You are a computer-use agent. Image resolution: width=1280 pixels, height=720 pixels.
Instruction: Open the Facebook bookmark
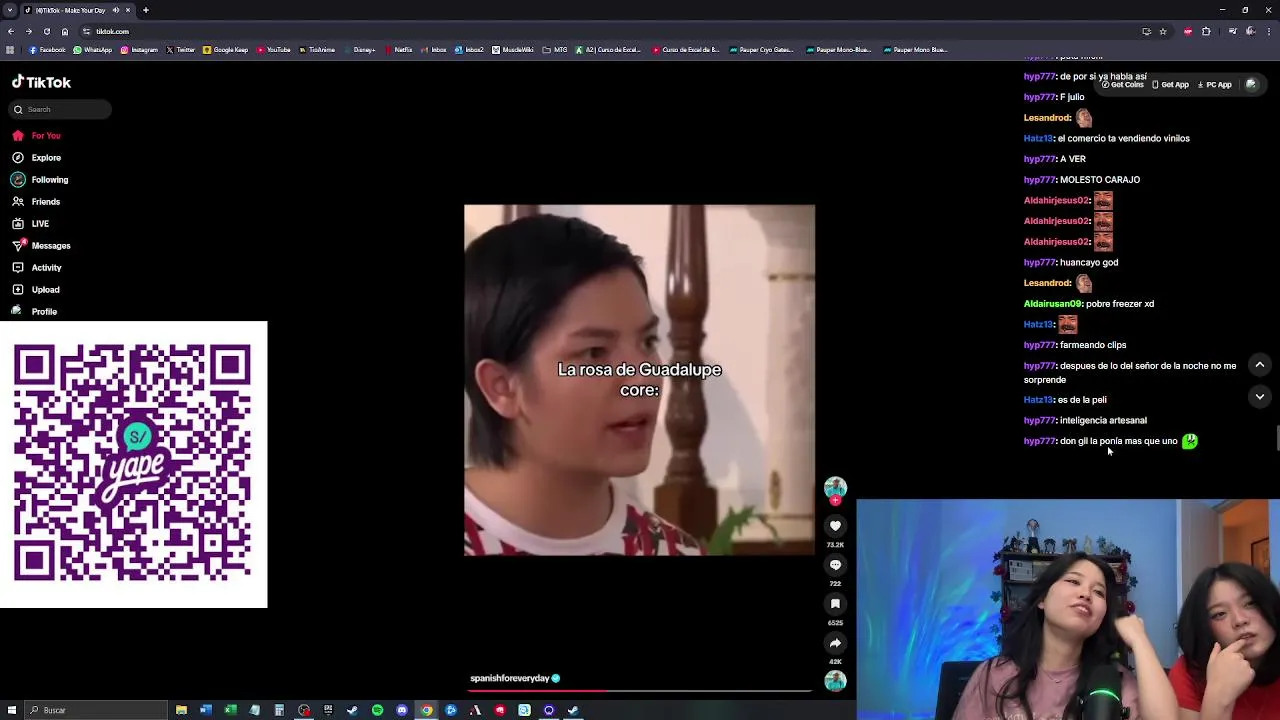pos(47,50)
